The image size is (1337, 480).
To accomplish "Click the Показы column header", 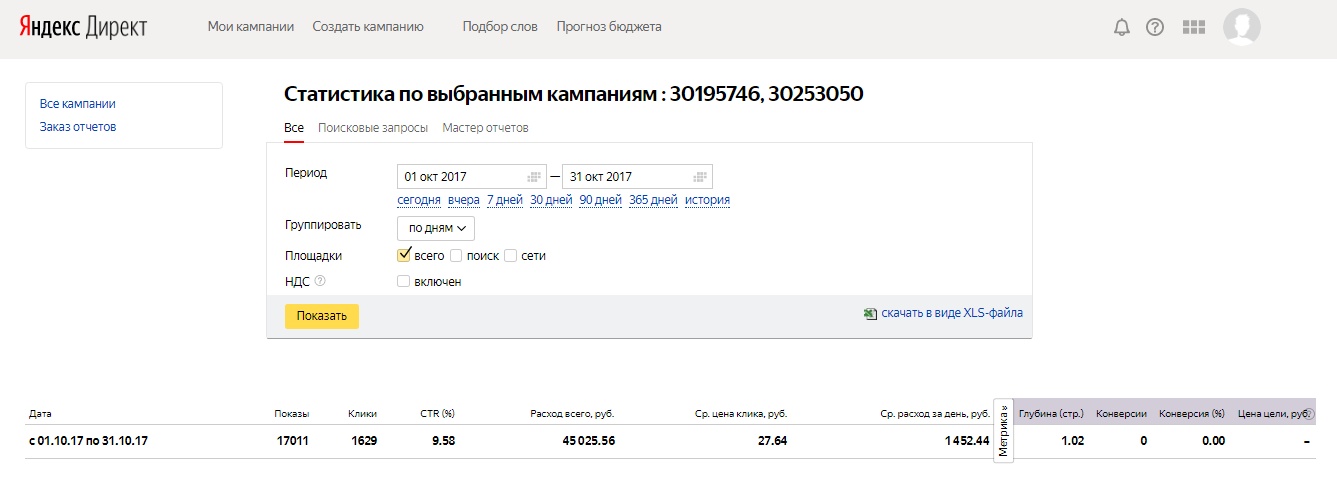I will (292, 413).
